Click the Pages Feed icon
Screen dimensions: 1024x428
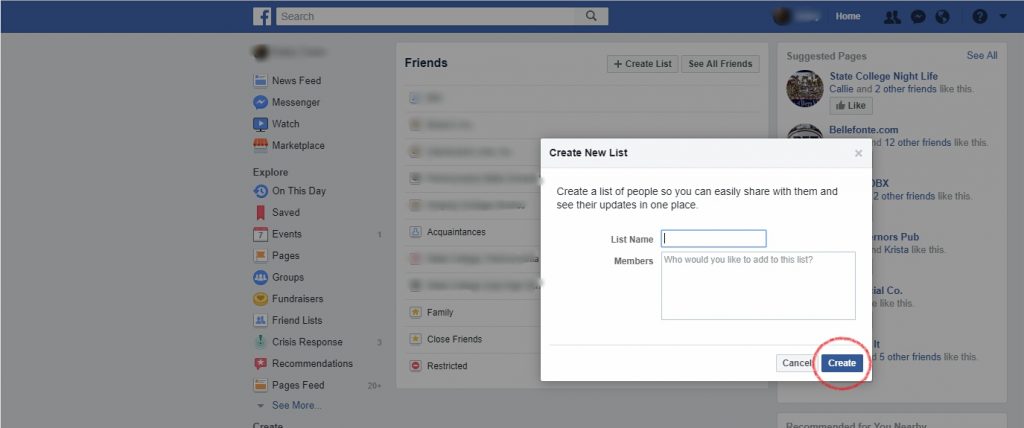pos(261,385)
